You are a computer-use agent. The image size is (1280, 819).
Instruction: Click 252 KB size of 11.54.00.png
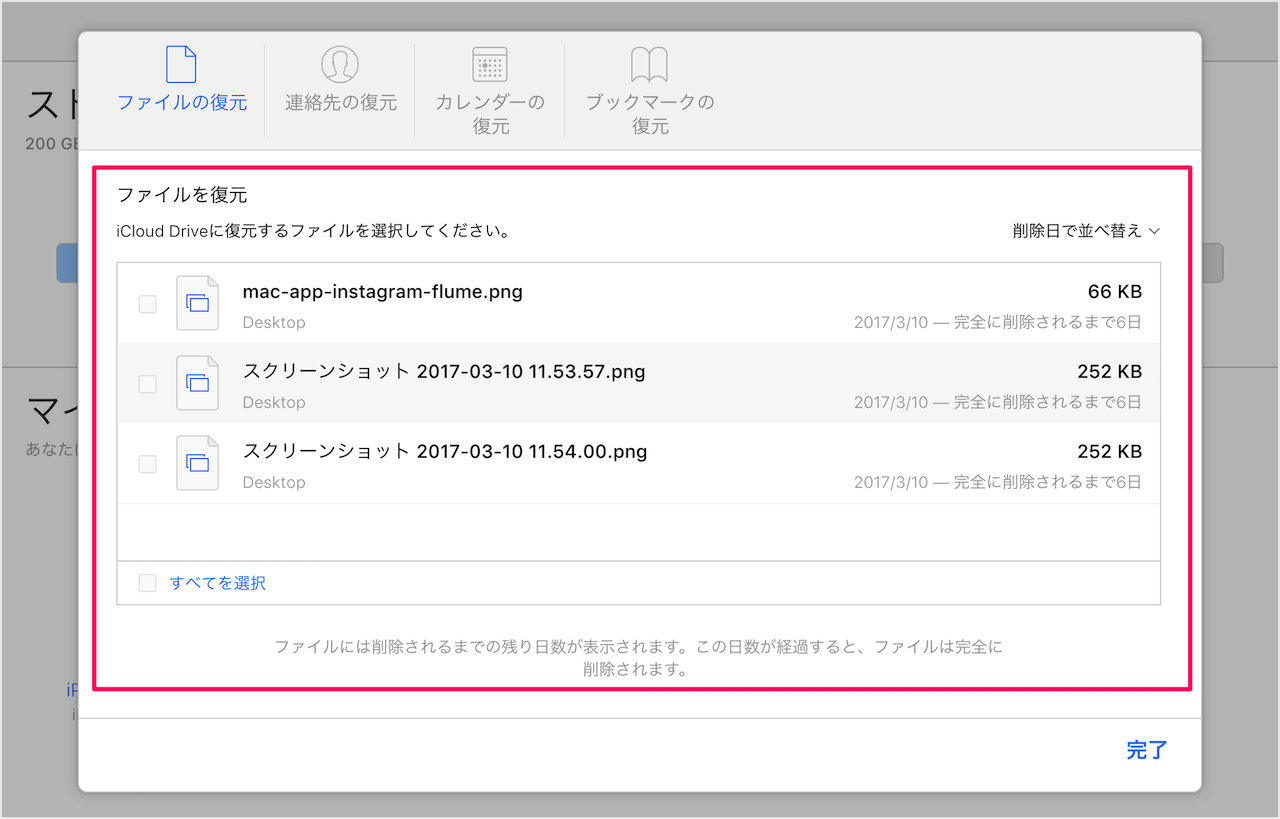[1110, 452]
